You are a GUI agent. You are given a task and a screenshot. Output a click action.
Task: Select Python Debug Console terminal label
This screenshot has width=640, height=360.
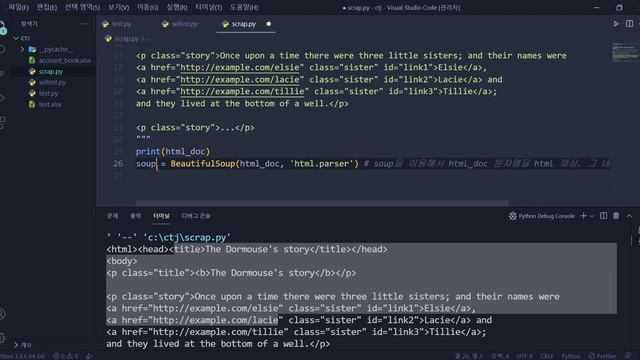542,216
